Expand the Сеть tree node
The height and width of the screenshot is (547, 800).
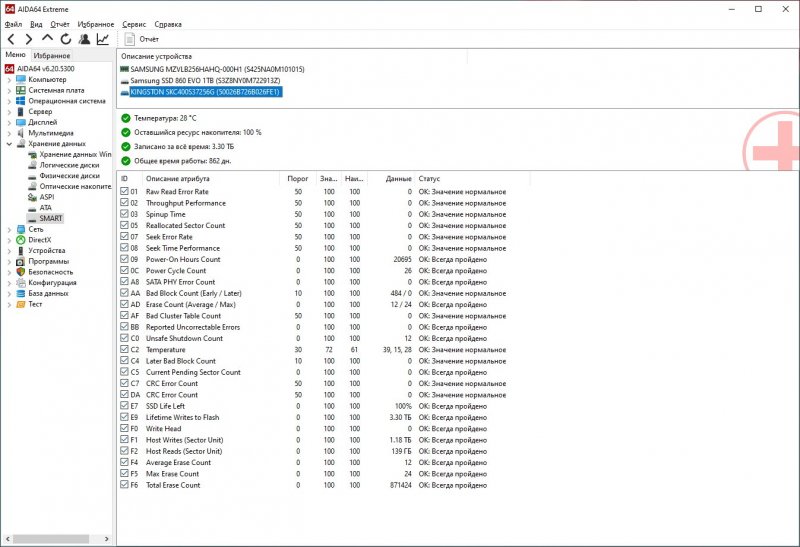pyautogui.click(x=9, y=229)
